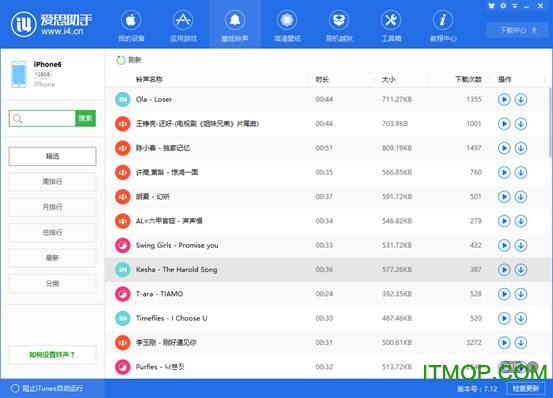The width and height of the screenshot is (553, 398).
Task: Click the iPhone6 device thumbnail
Action: 18,74
